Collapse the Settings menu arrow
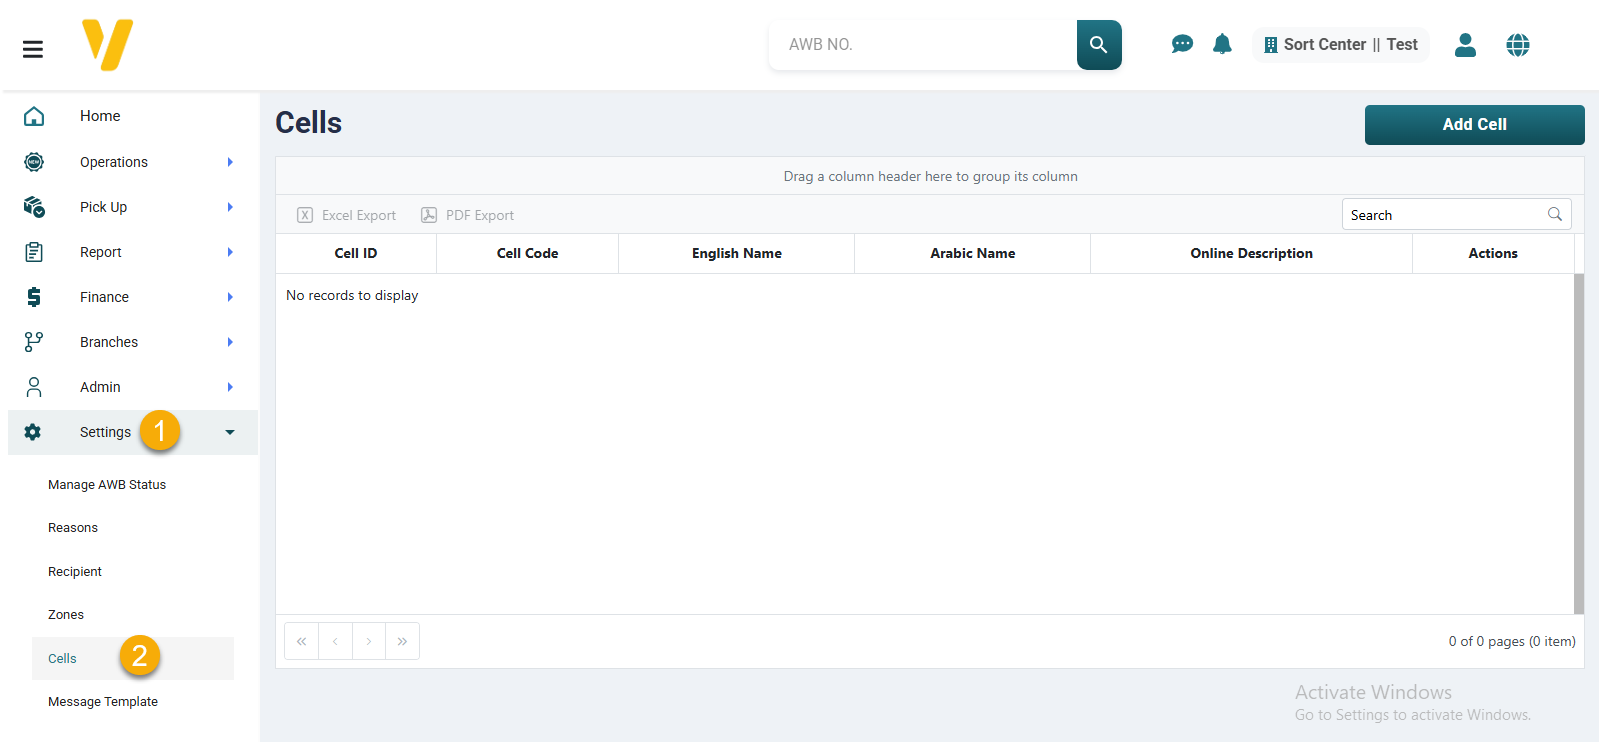The width and height of the screenshot is (1599, 742). 230,432
